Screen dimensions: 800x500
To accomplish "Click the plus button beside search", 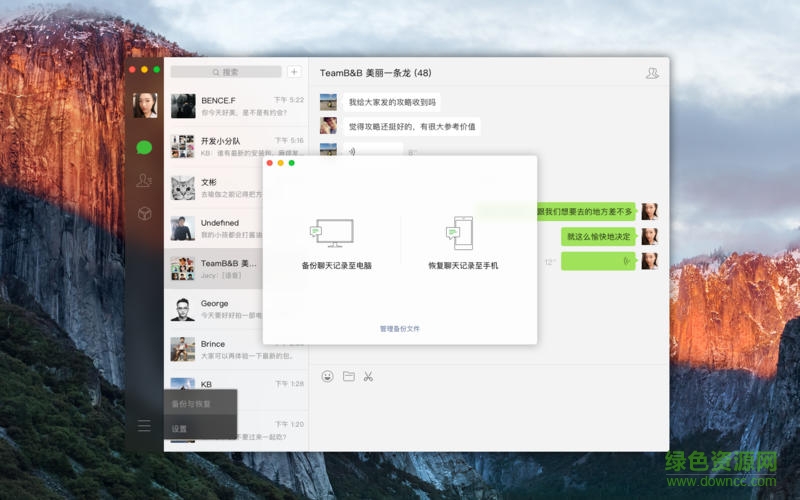I will coord(294,72).
